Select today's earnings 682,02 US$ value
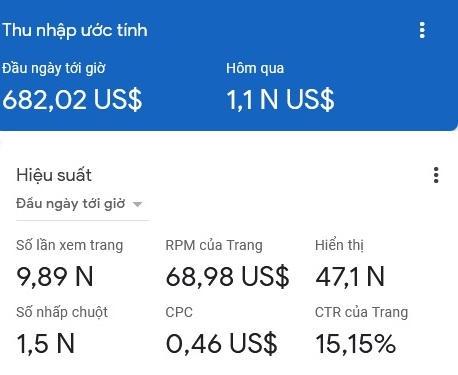Image resolution: width=458 pixels, height=375 pixels. tap(72, 99)
